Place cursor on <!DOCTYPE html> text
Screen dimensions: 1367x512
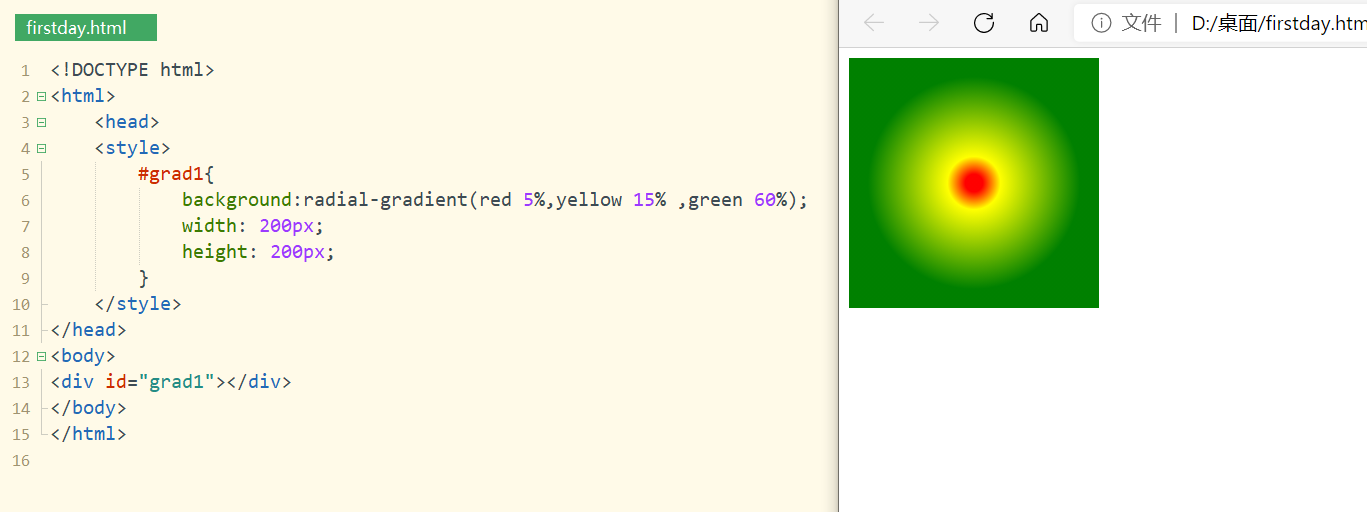click(x=132, y=70)
